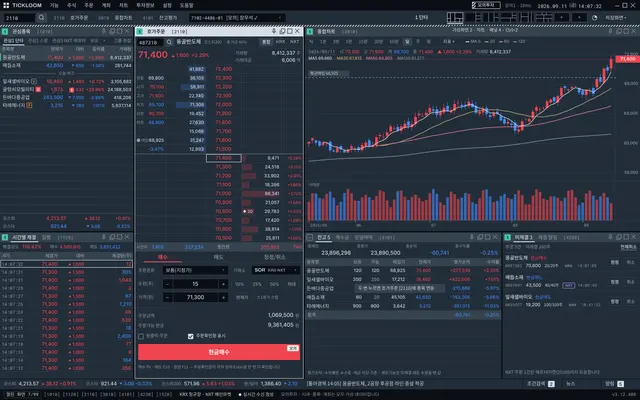Viewport: 640px width, 400px height.
Task: Toggle the MA 5 line on the chart
Action: click(x=473, y=42)
